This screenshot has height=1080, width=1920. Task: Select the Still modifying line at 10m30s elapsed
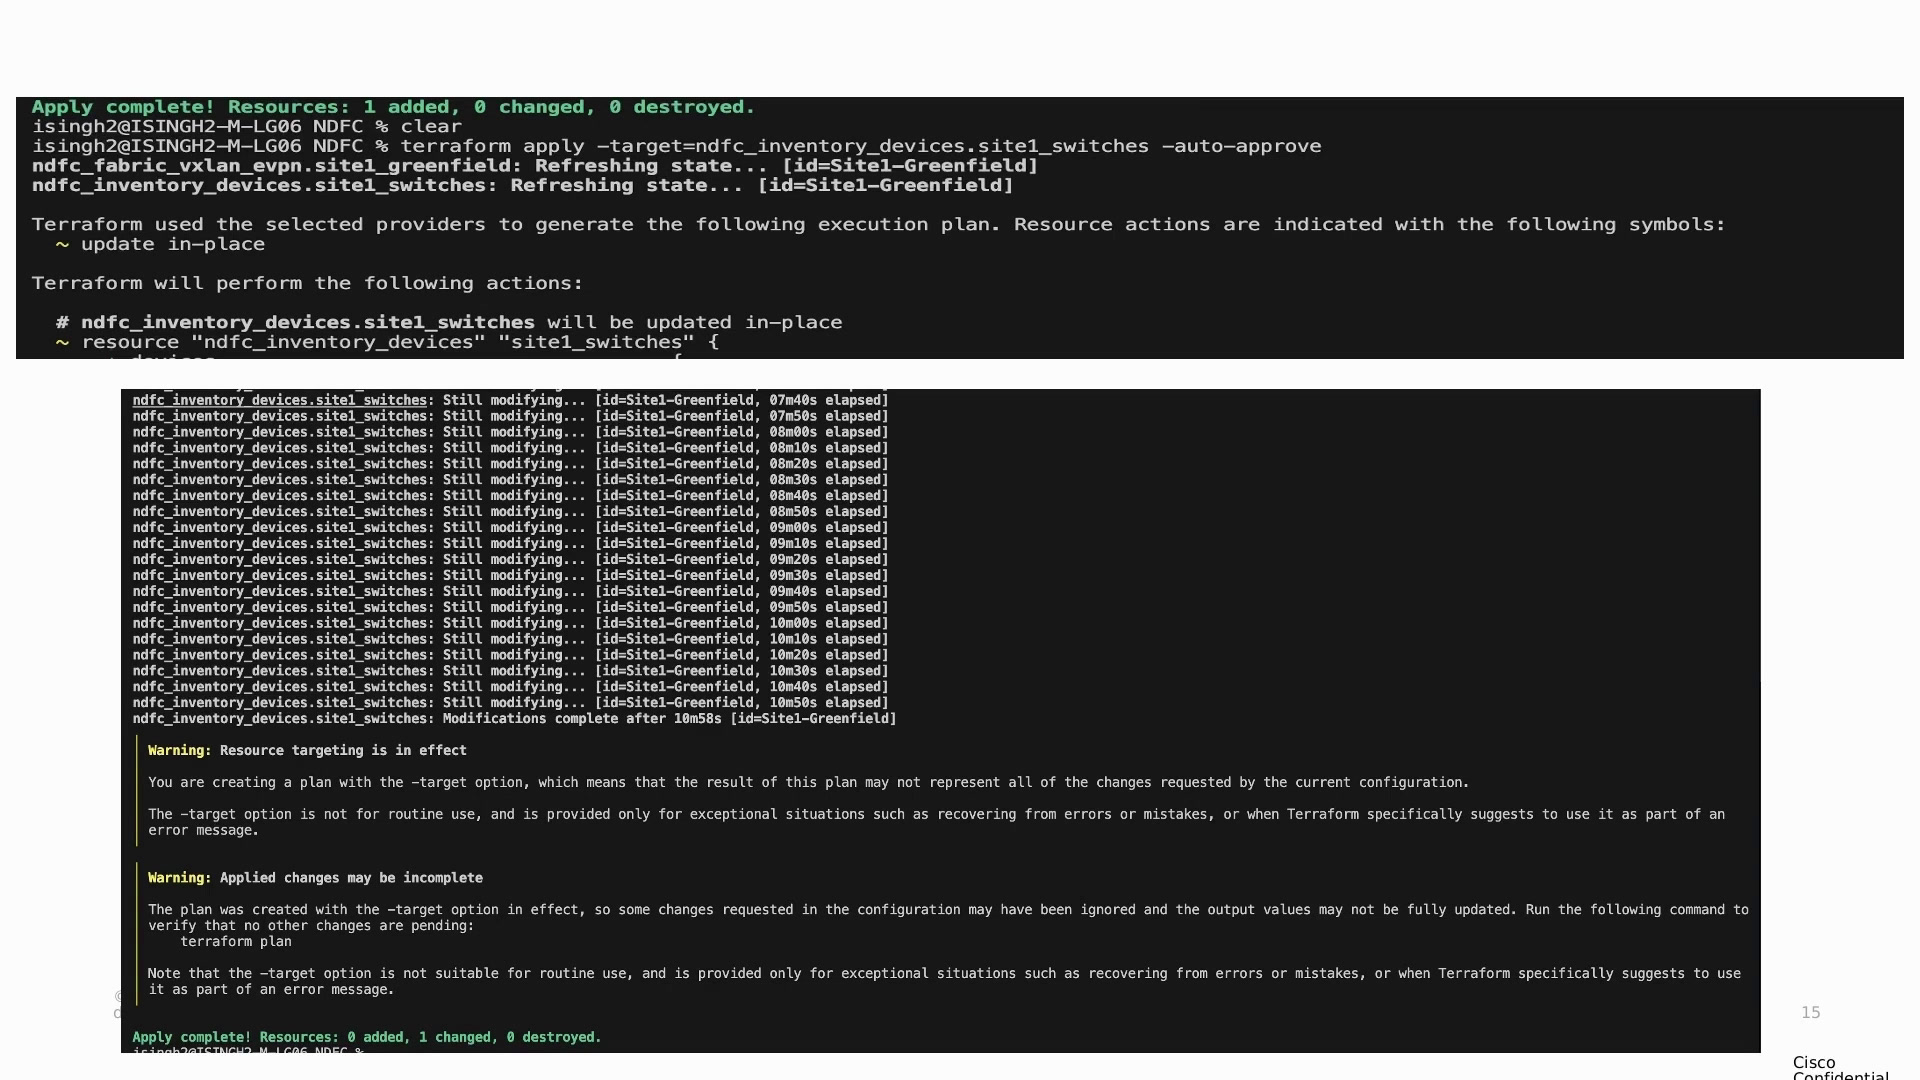pos(510,672)
